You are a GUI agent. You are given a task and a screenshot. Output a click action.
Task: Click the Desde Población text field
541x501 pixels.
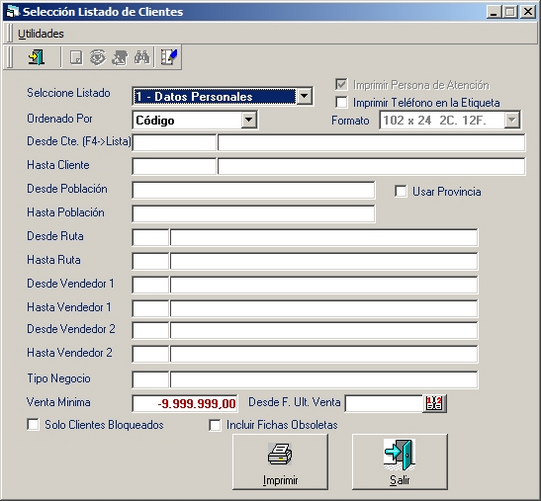254,190
